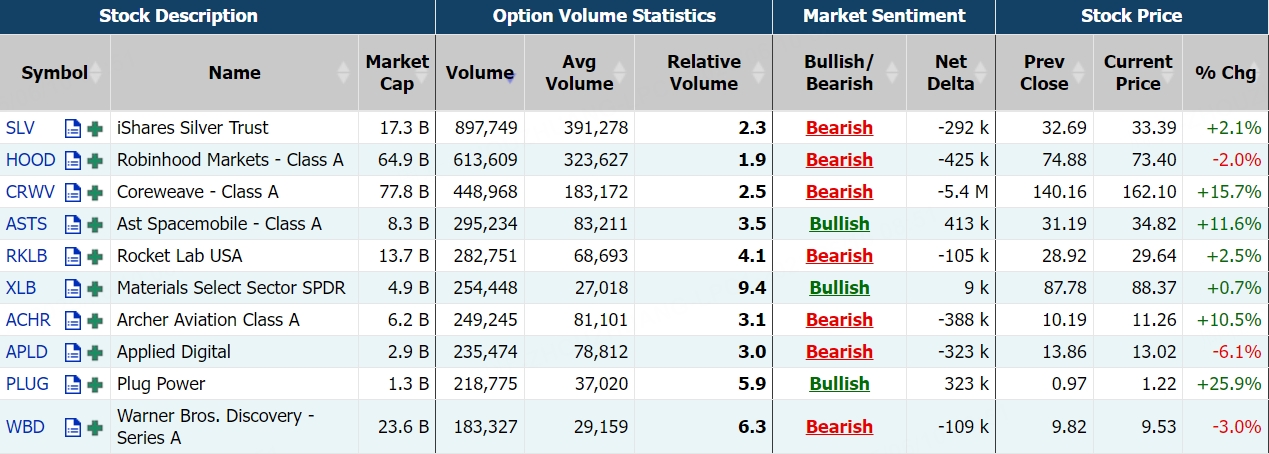Open the document icon for SLV
Screen dimensions: 1269x454
coord(72,128)
